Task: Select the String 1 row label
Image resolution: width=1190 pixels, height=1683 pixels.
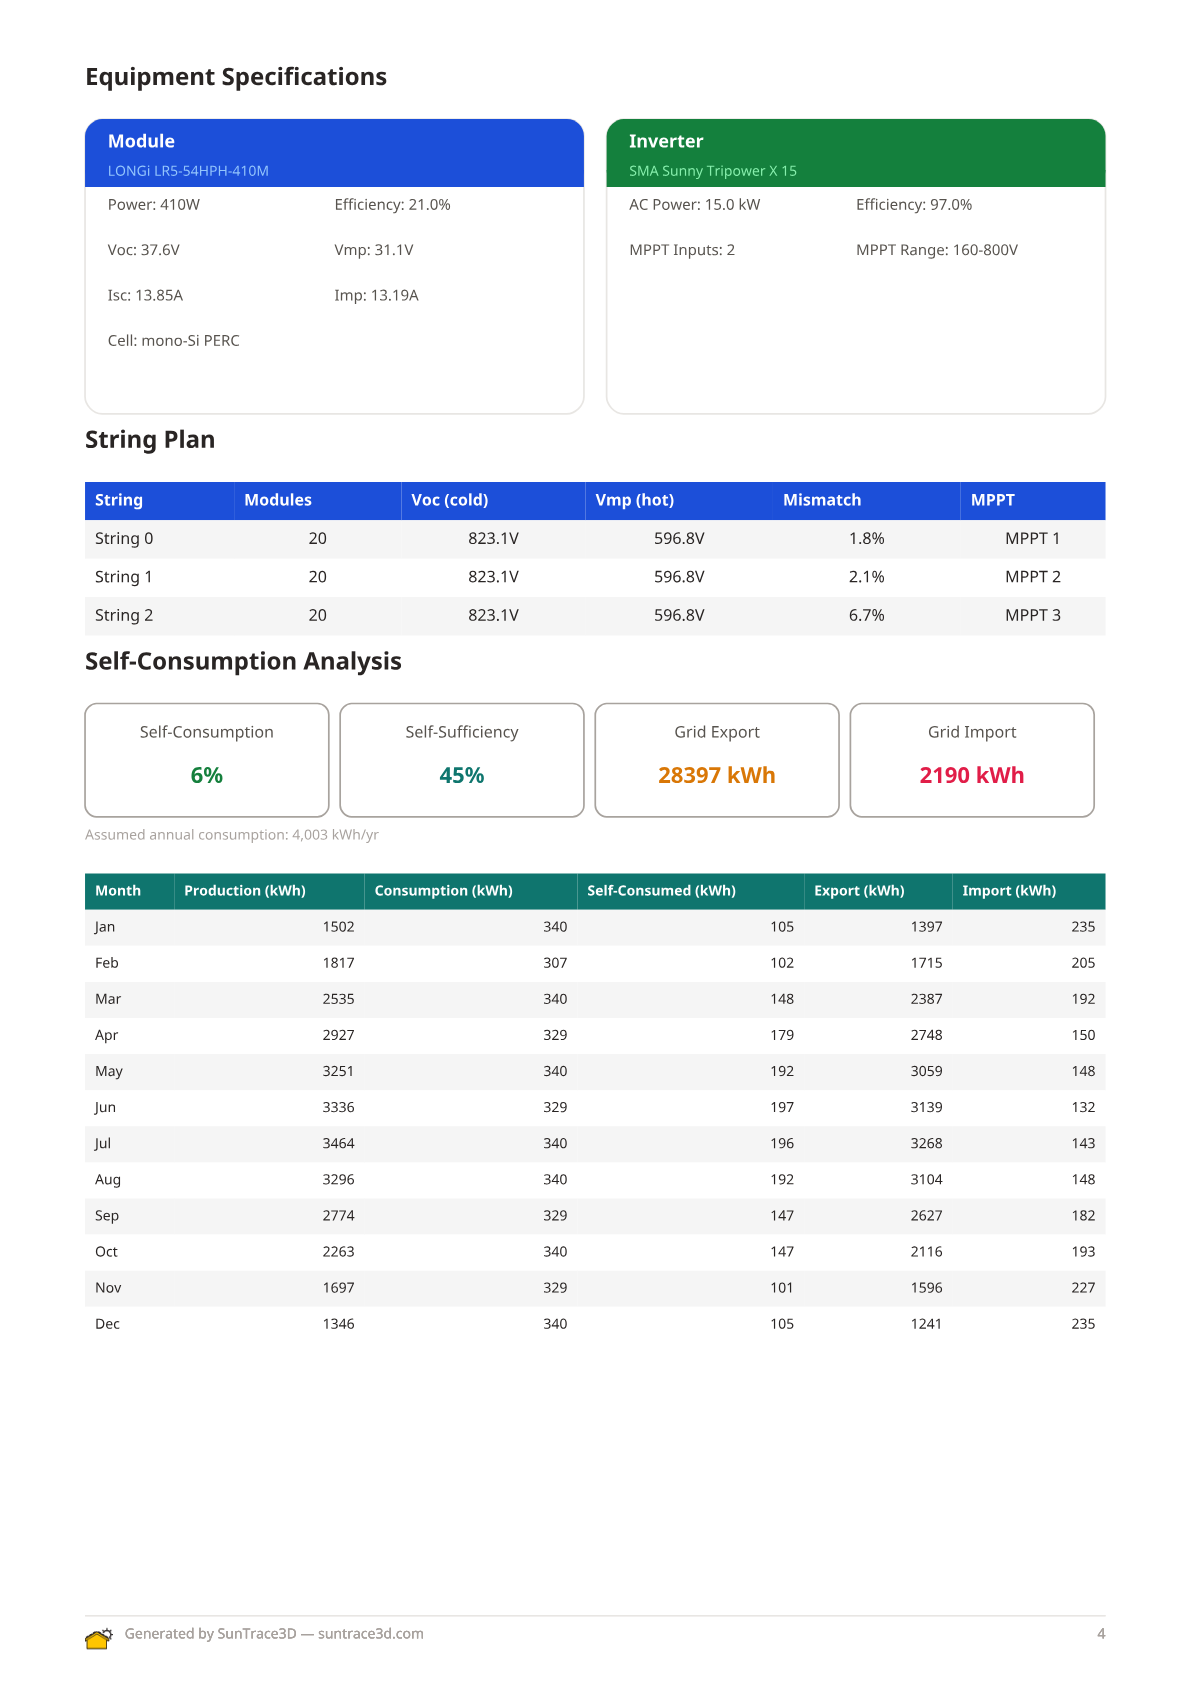Action: pyautogui.click(x=124, y=577)
